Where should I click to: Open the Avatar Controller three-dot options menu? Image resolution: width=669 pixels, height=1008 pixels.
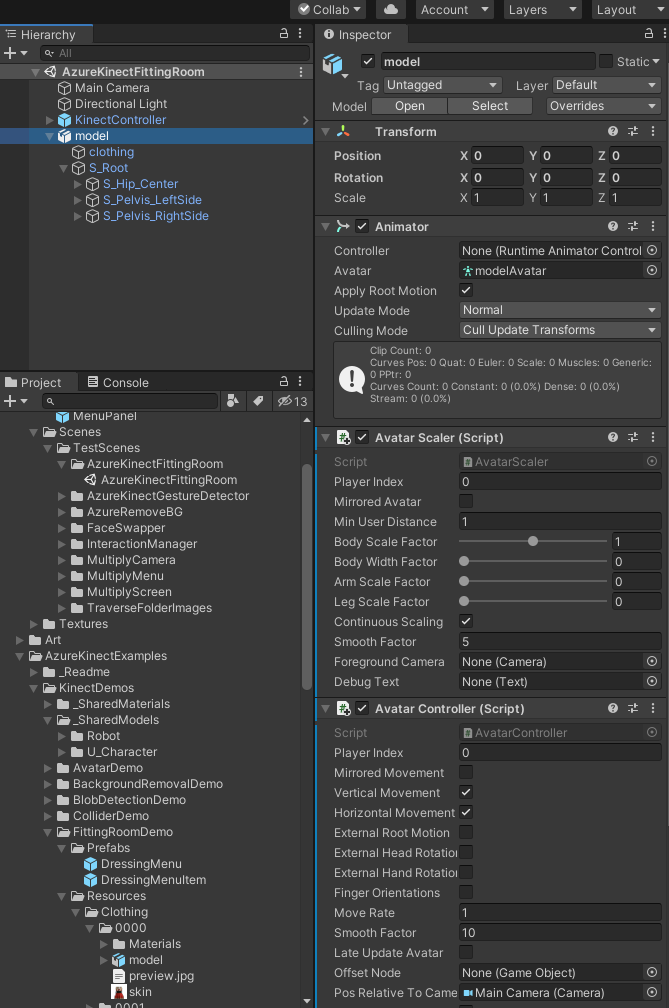(x=653, y=708)
